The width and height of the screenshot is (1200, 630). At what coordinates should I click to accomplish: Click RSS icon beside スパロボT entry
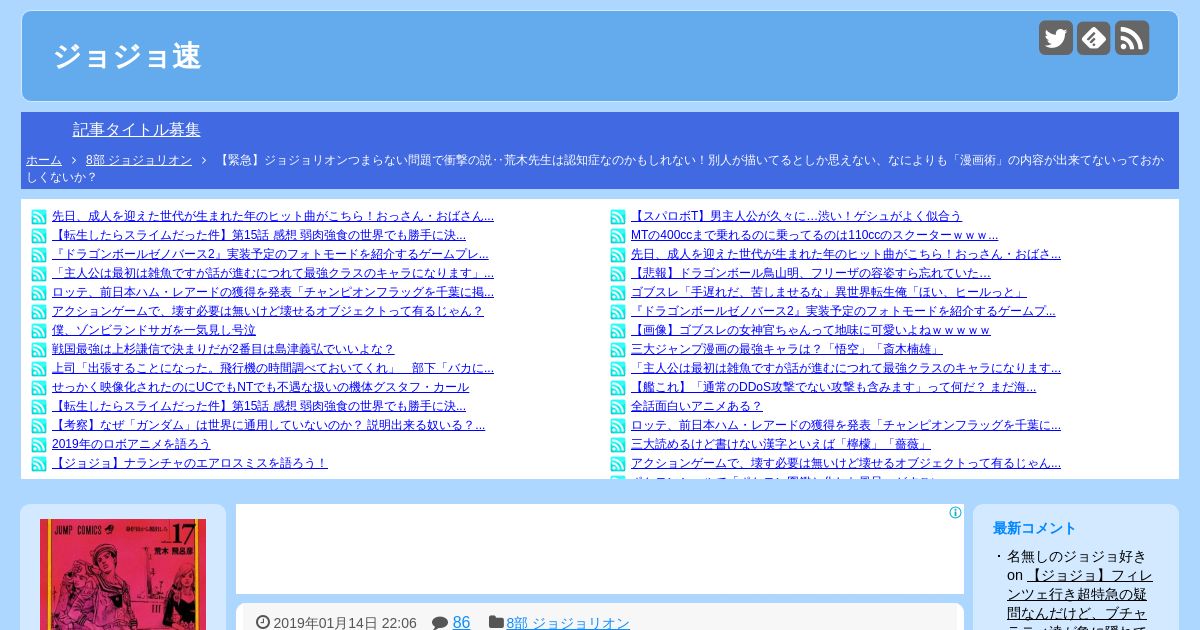tap(618, 217)
